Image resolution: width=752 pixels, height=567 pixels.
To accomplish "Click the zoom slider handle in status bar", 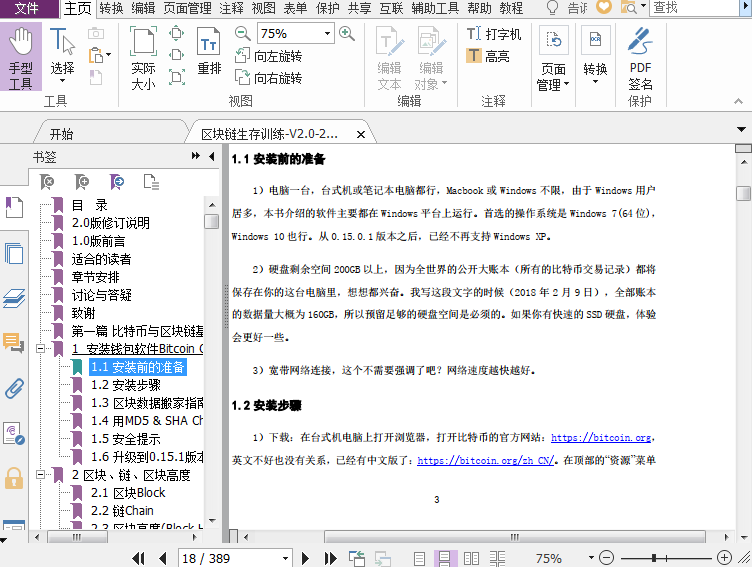I will (654, 558).
